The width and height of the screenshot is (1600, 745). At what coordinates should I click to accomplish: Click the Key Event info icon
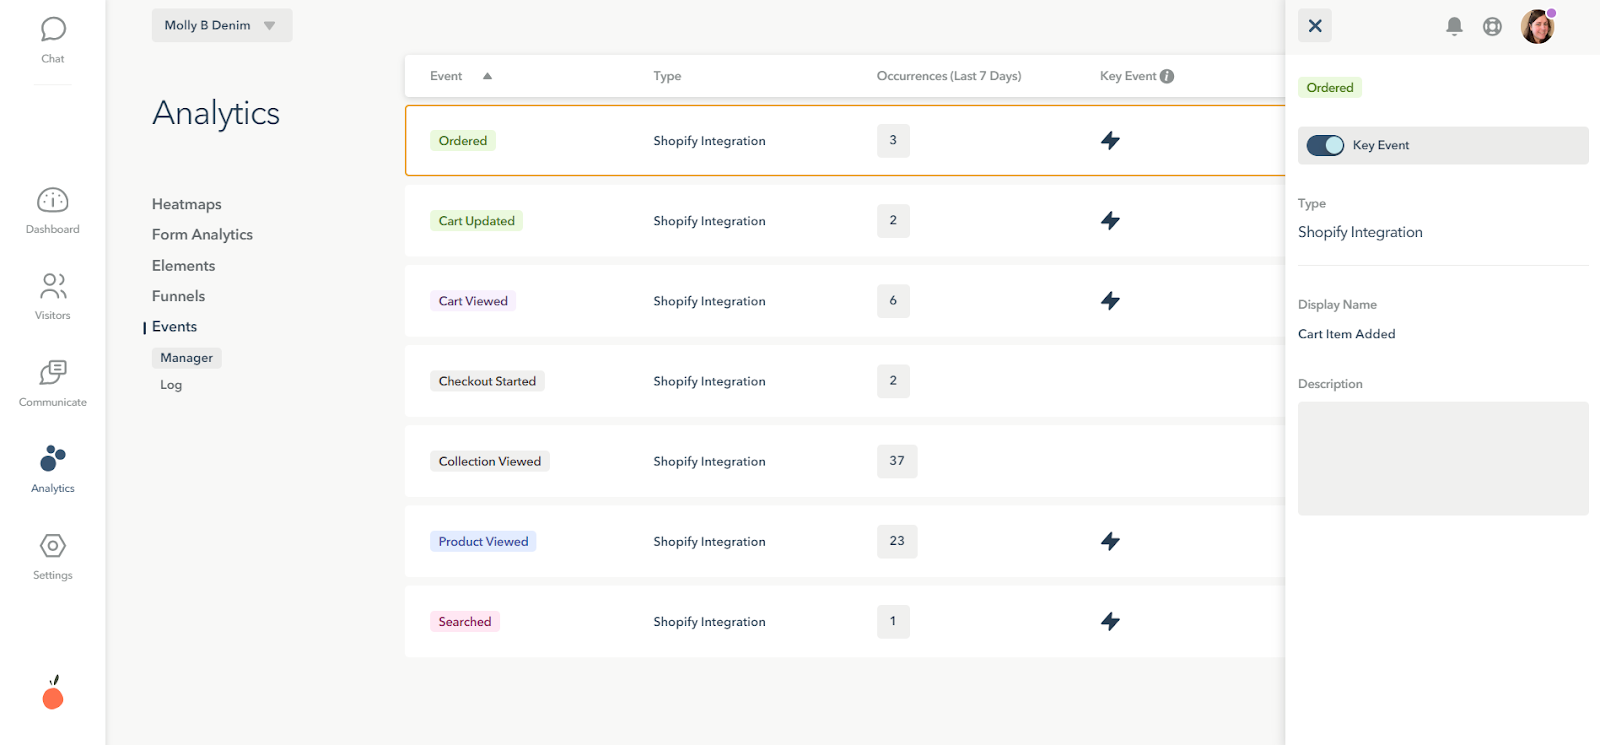point(1167,76)
